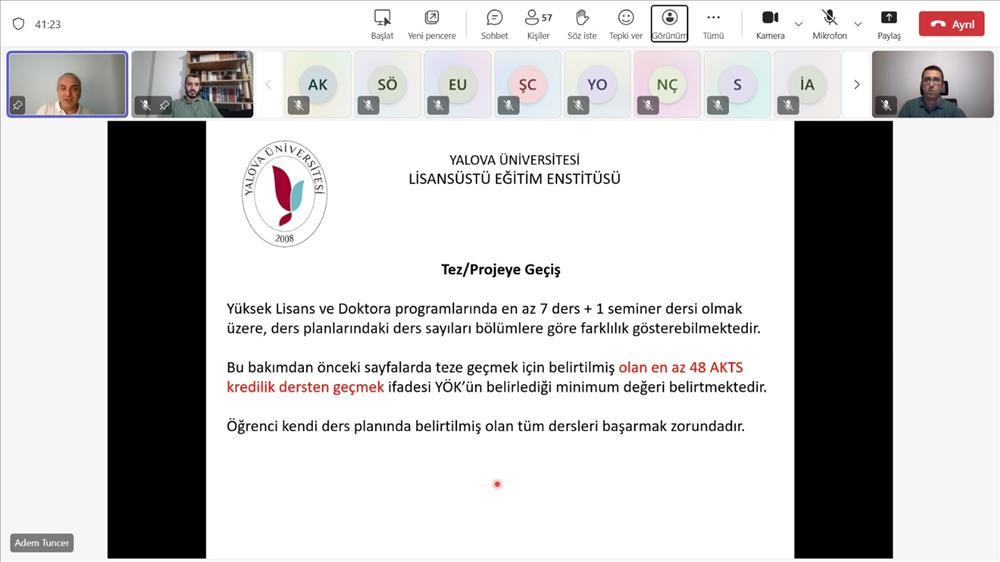Click pin icon on speaker's video tile

pyautogui.click(x=18, y=105)
